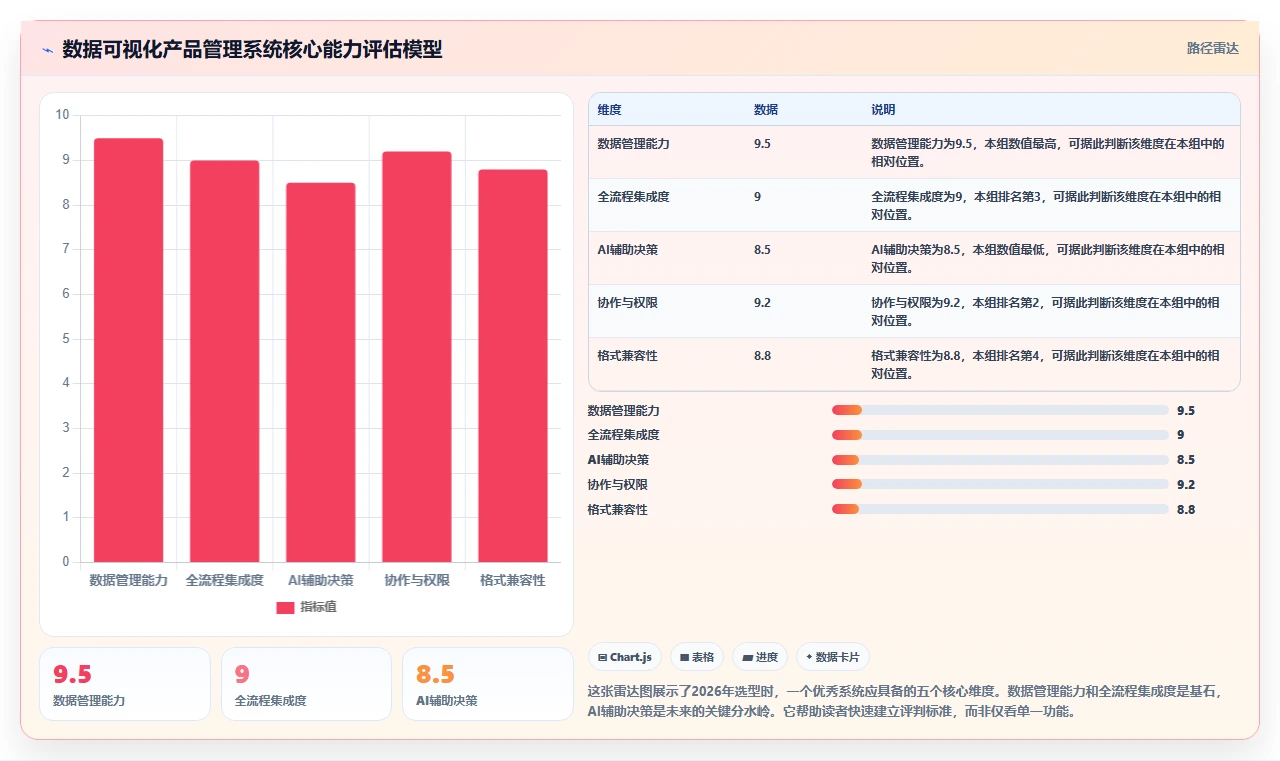Click the Chart.js tag button
The height and width of the screenshot is (761, 1280).
[625, 657]
